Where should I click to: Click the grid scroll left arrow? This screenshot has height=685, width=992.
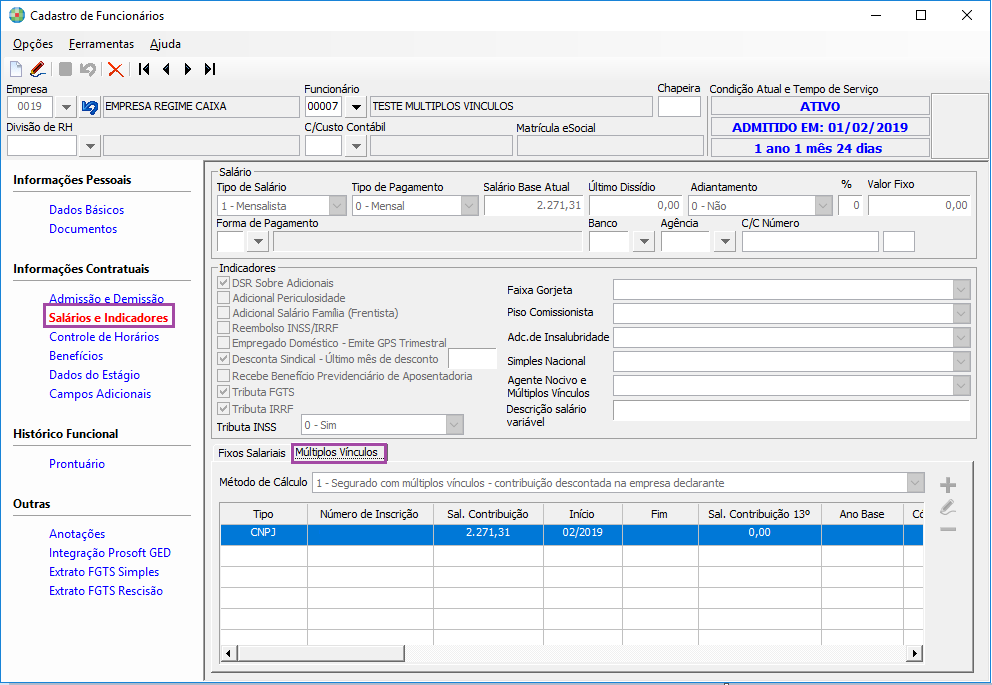click(x=229, y=653)
